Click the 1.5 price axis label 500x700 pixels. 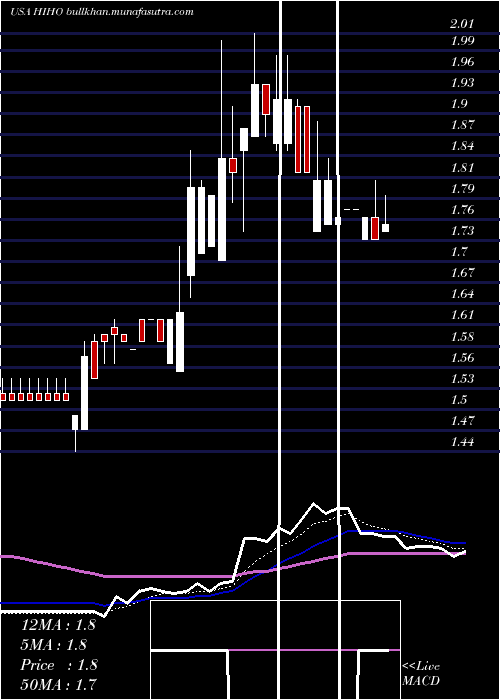(458, 400)
